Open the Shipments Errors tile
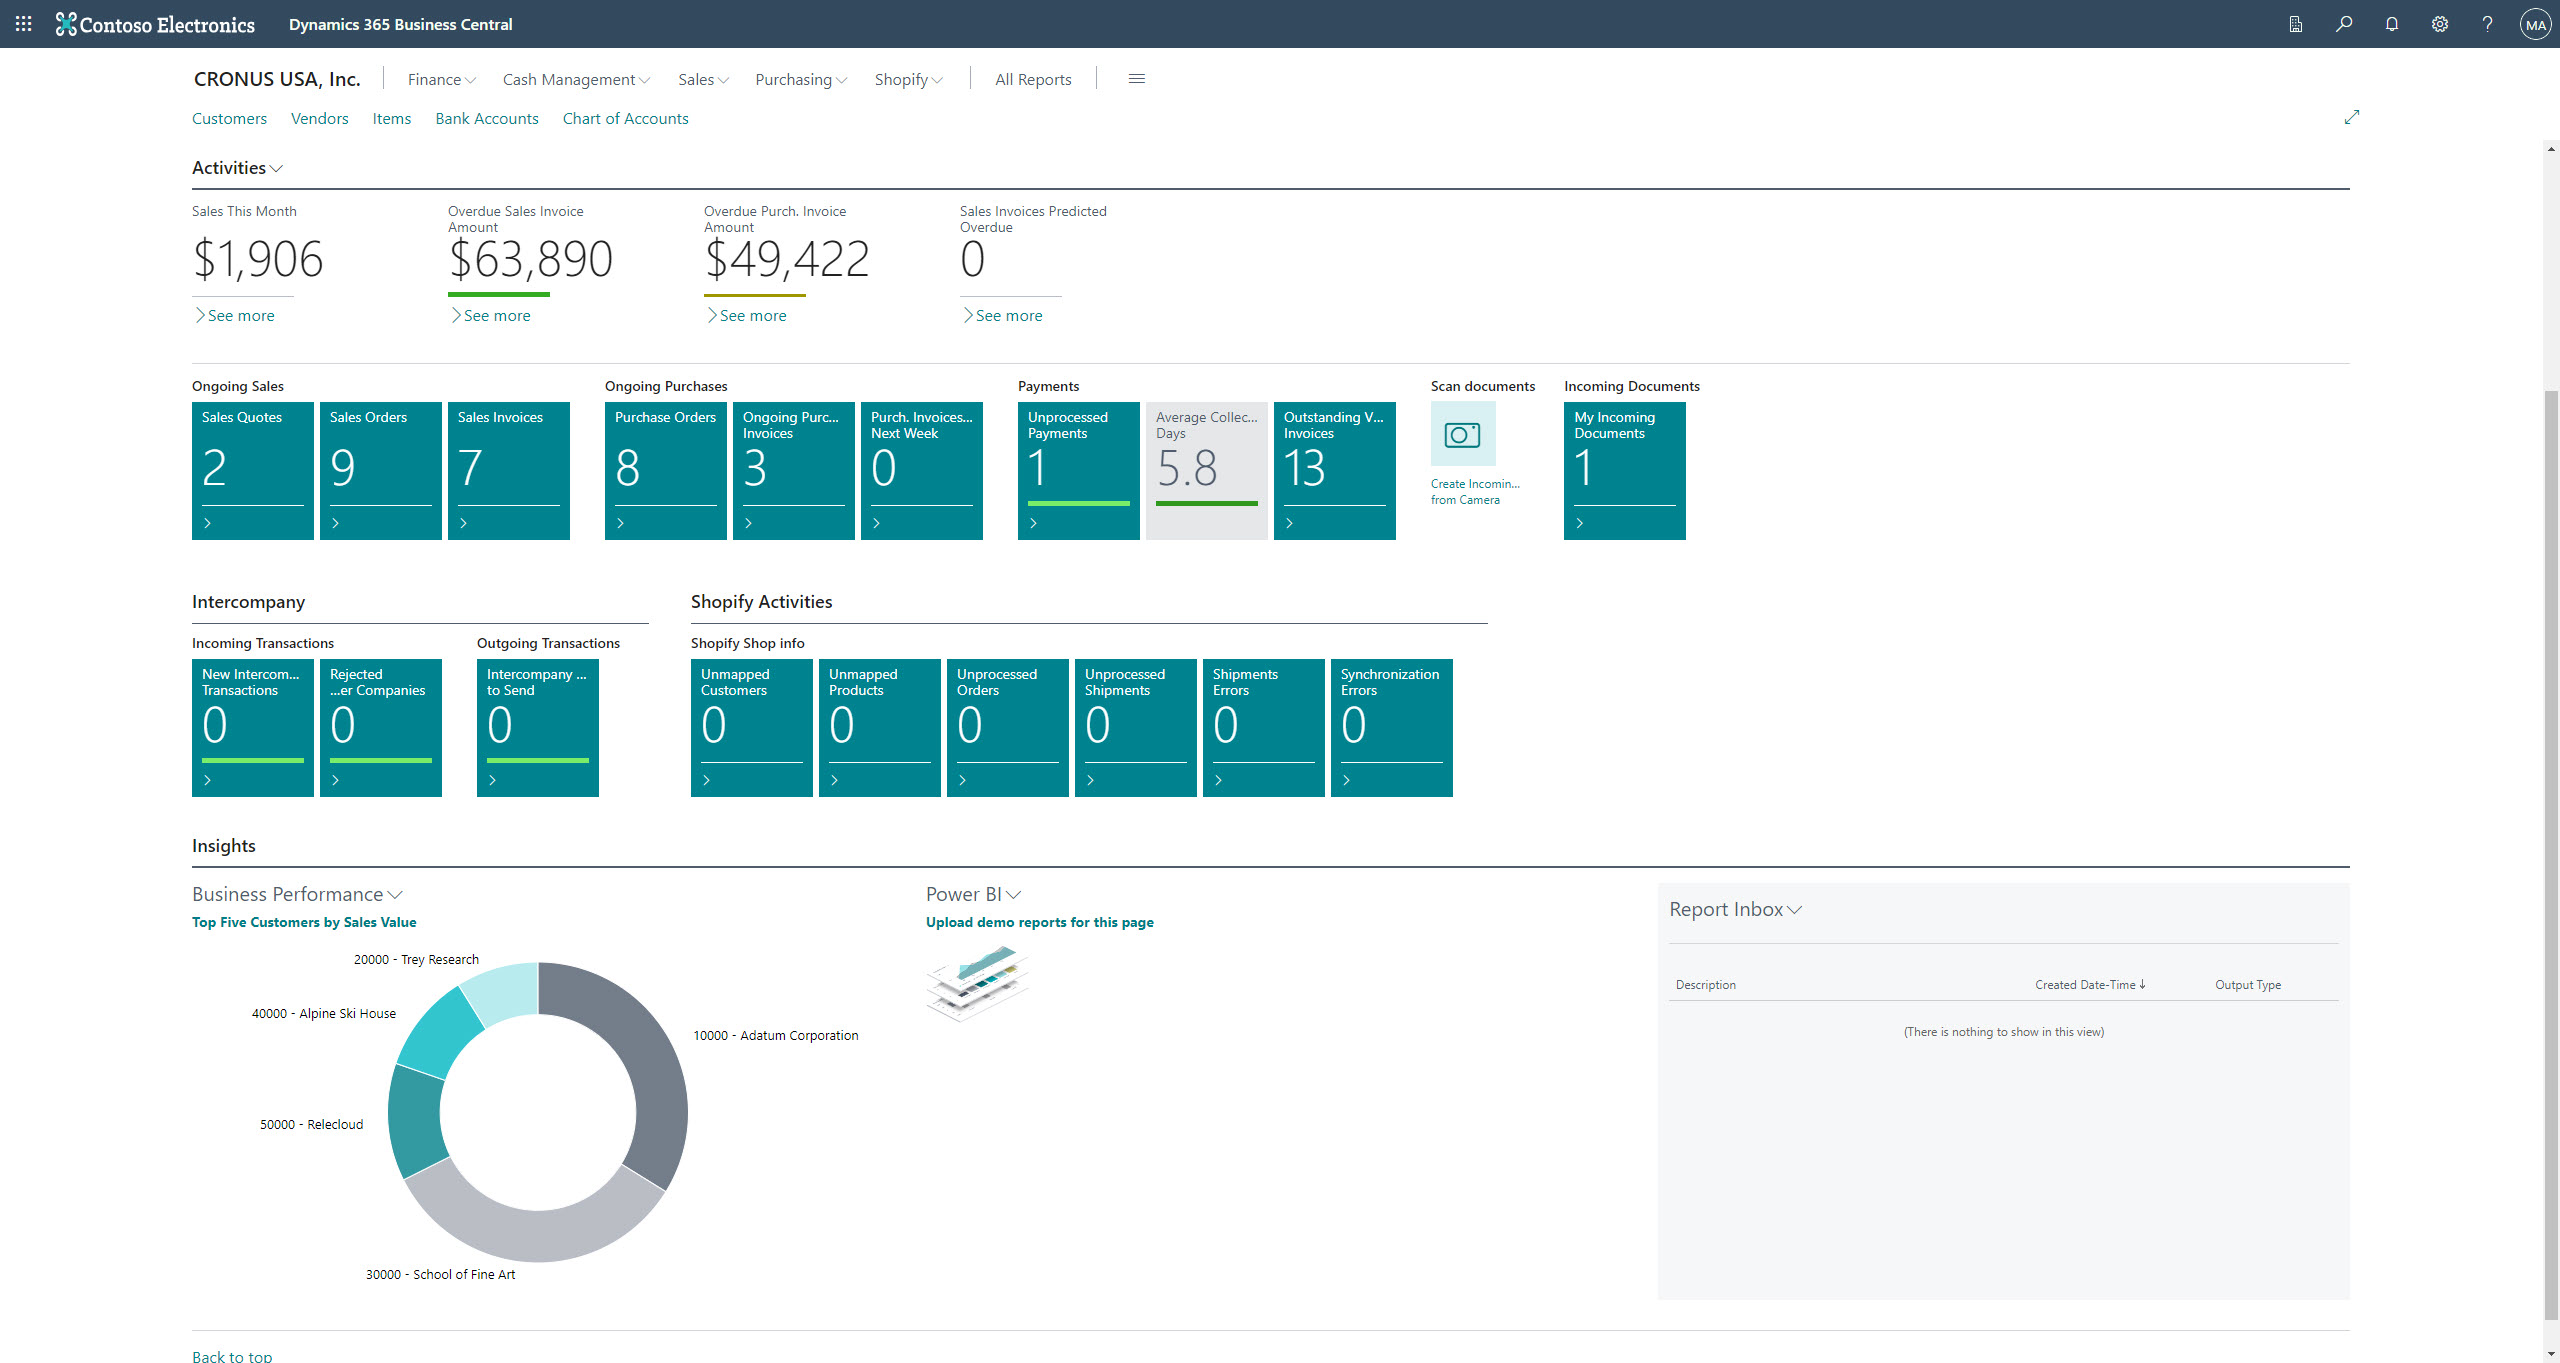The height and width of the screenshot is (1363, 2560). [x=1264, y=728]
